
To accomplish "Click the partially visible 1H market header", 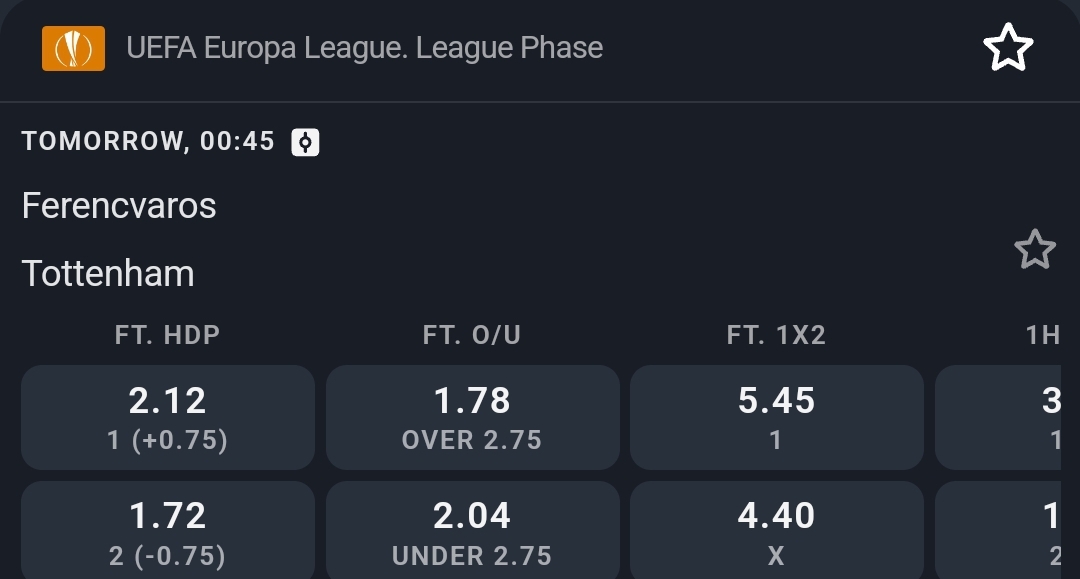I will (1043, 335).
